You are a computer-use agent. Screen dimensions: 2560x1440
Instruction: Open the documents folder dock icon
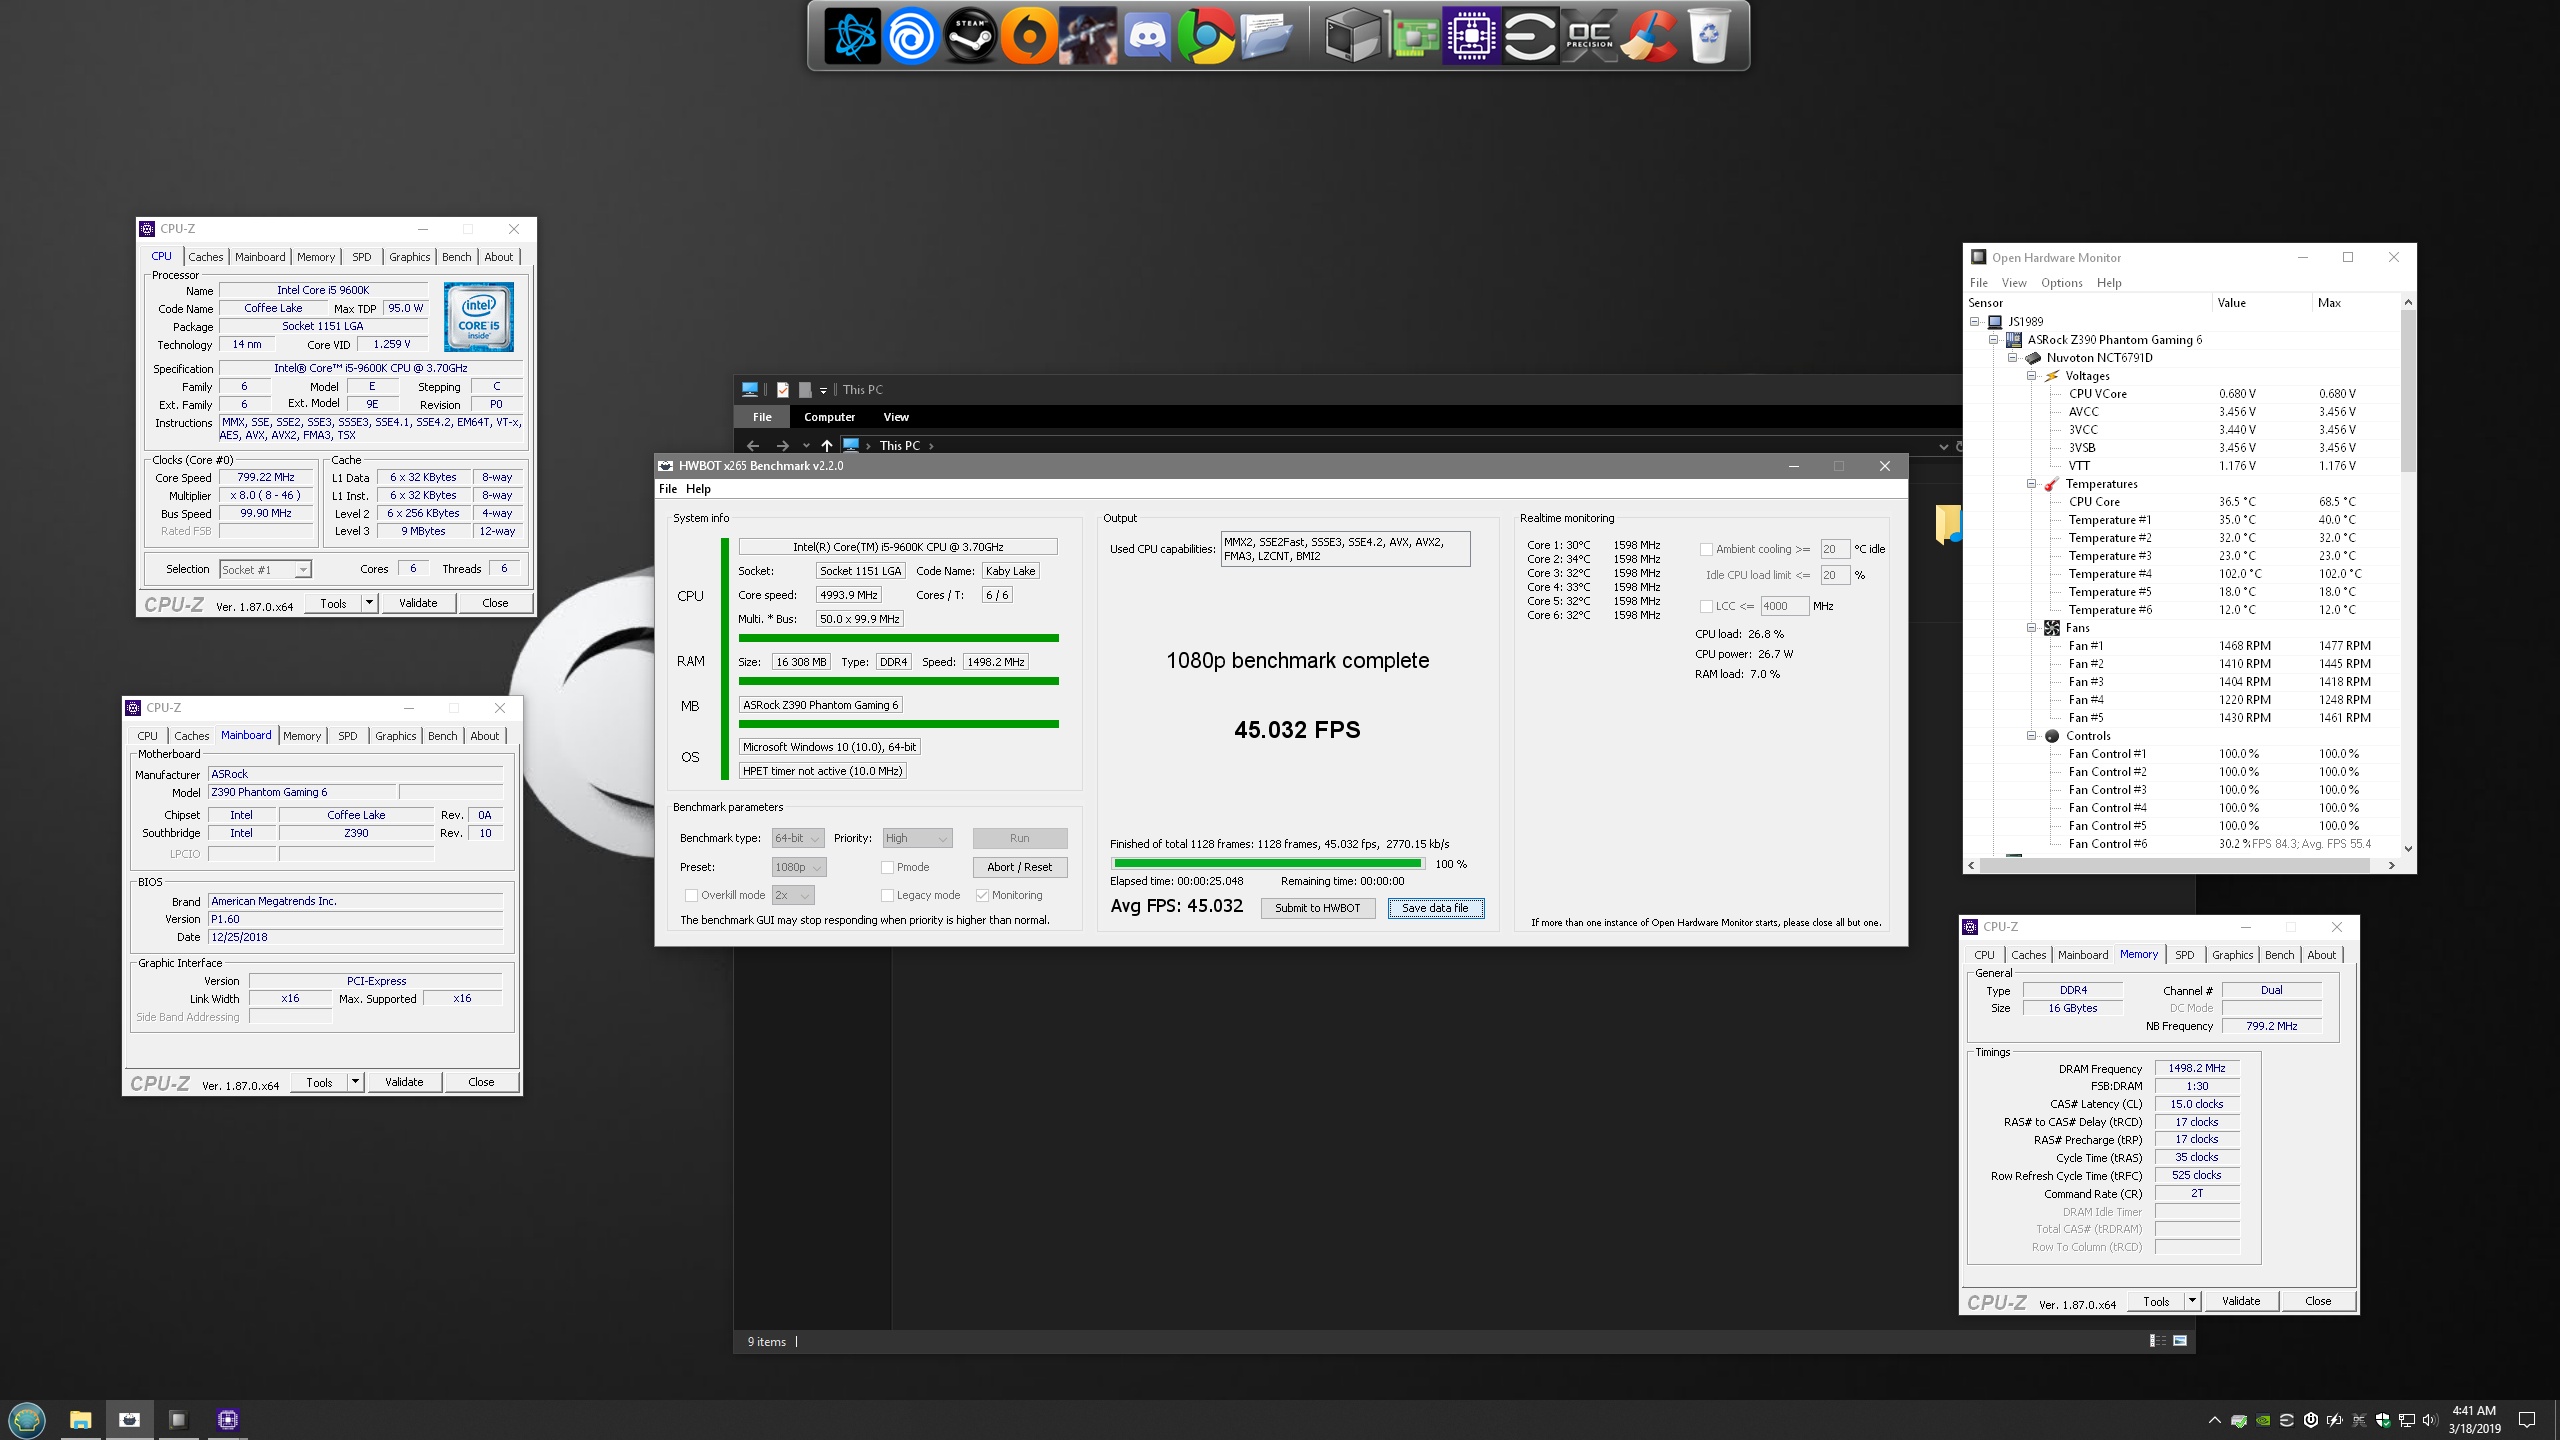1265,36
